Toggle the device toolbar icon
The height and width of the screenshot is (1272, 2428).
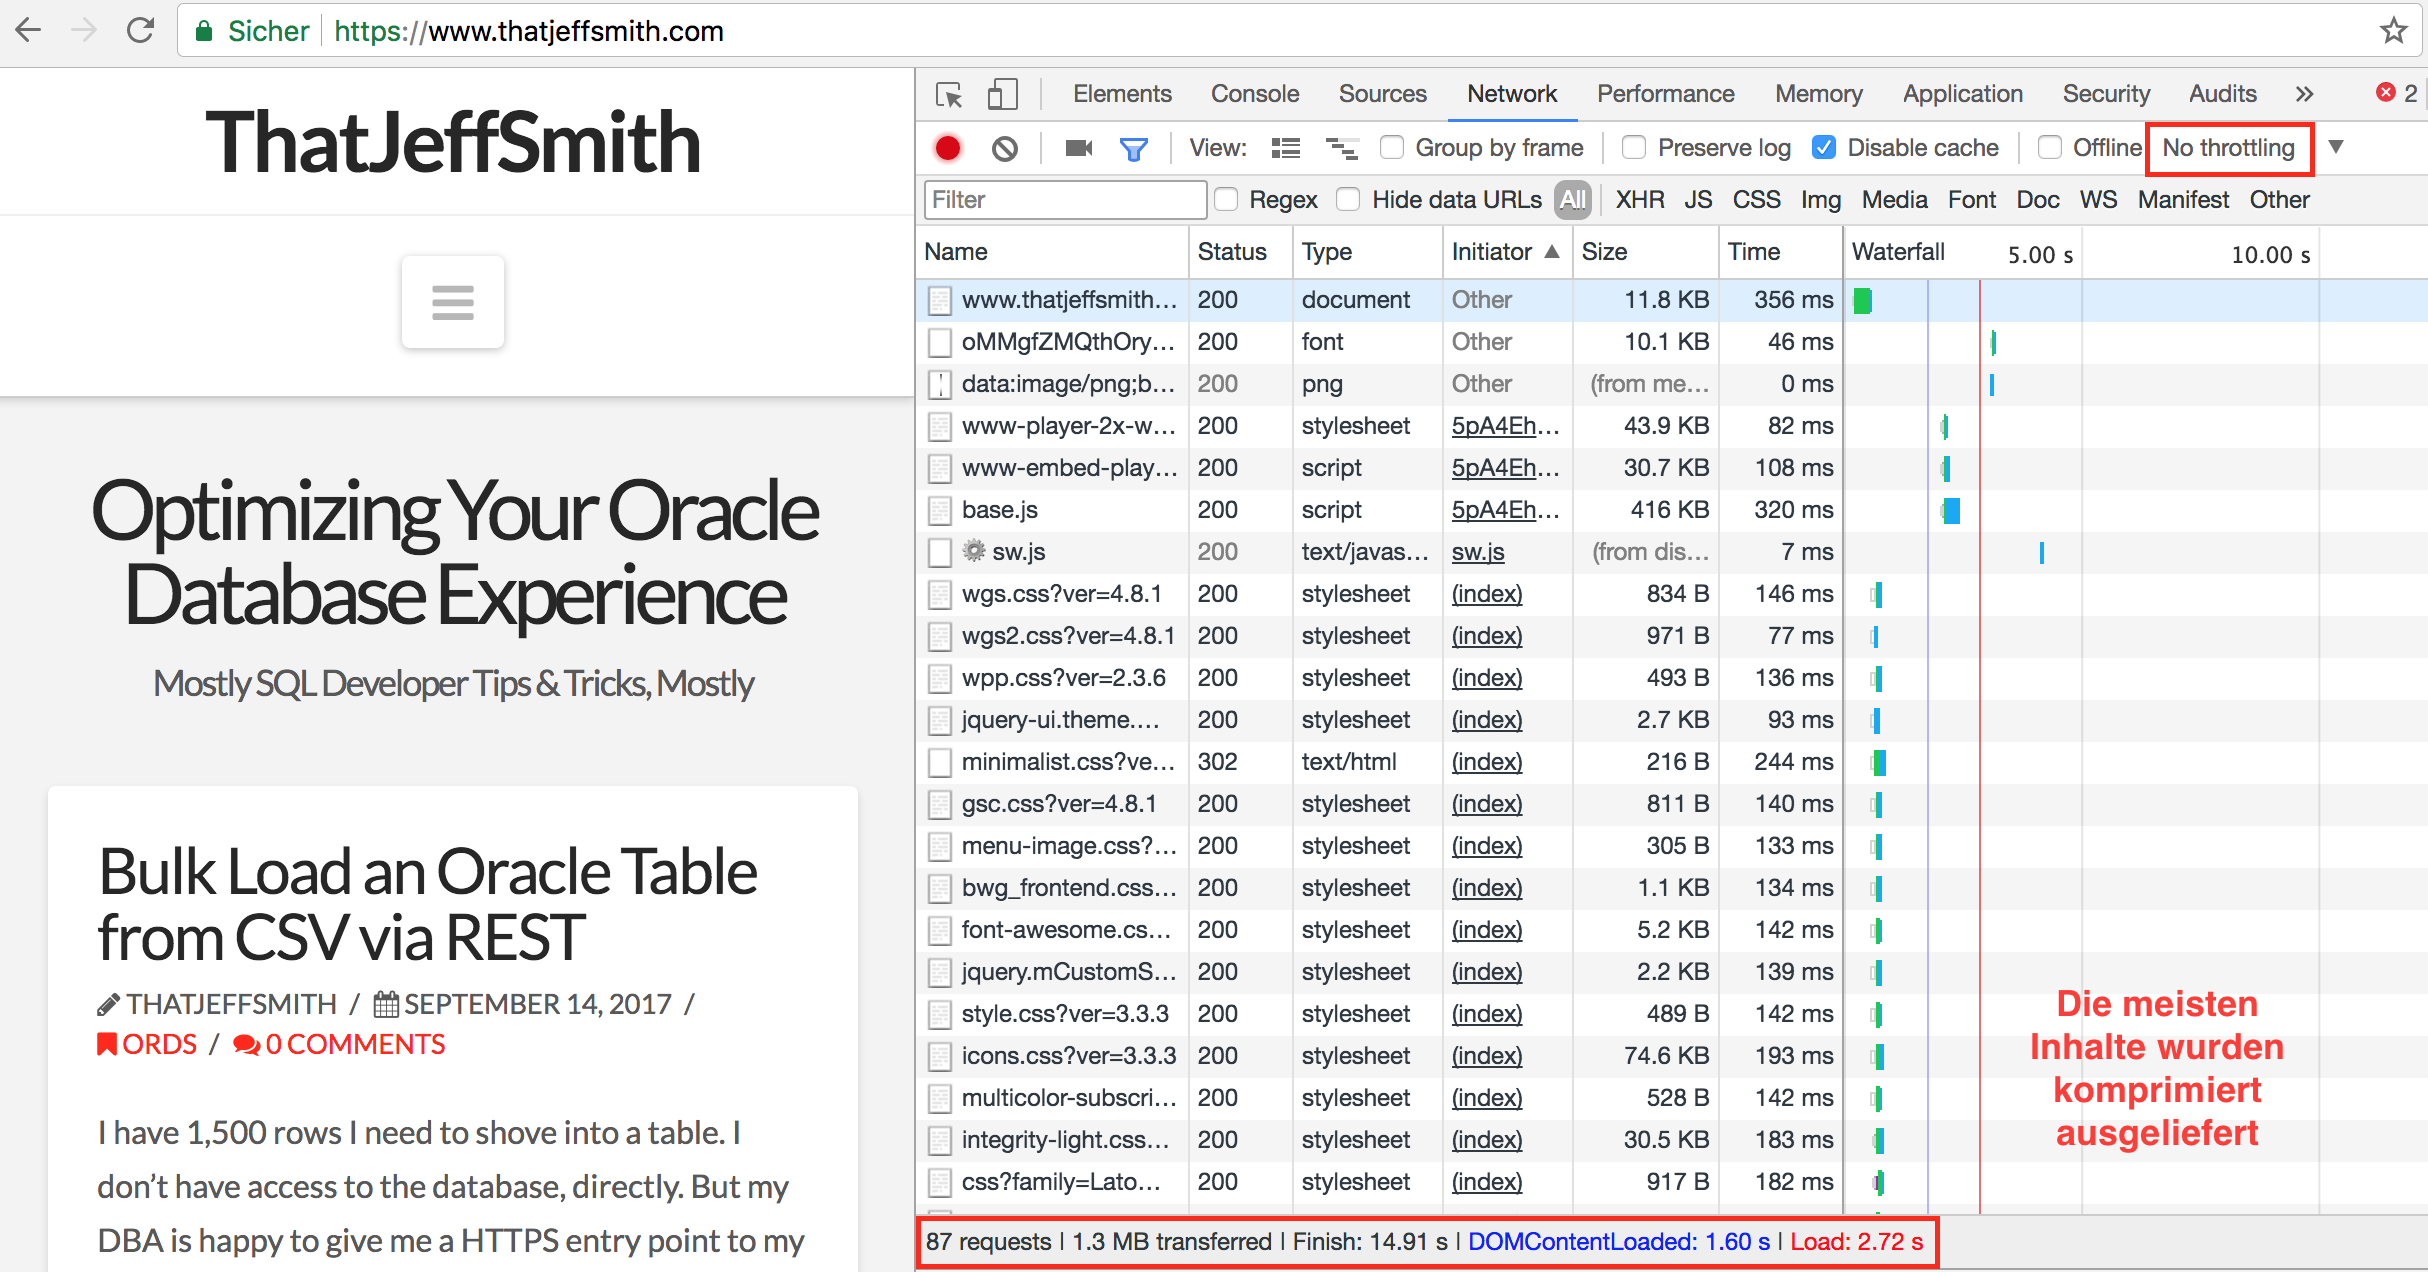(x=1002, y=95)
